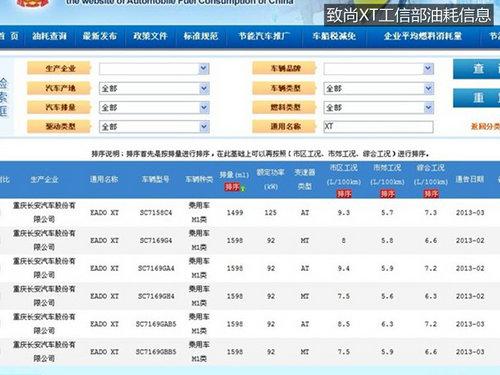Open the 车船税减免 navigation tab
The width and height of the screenshot is (500, 375).
(334, 36)
